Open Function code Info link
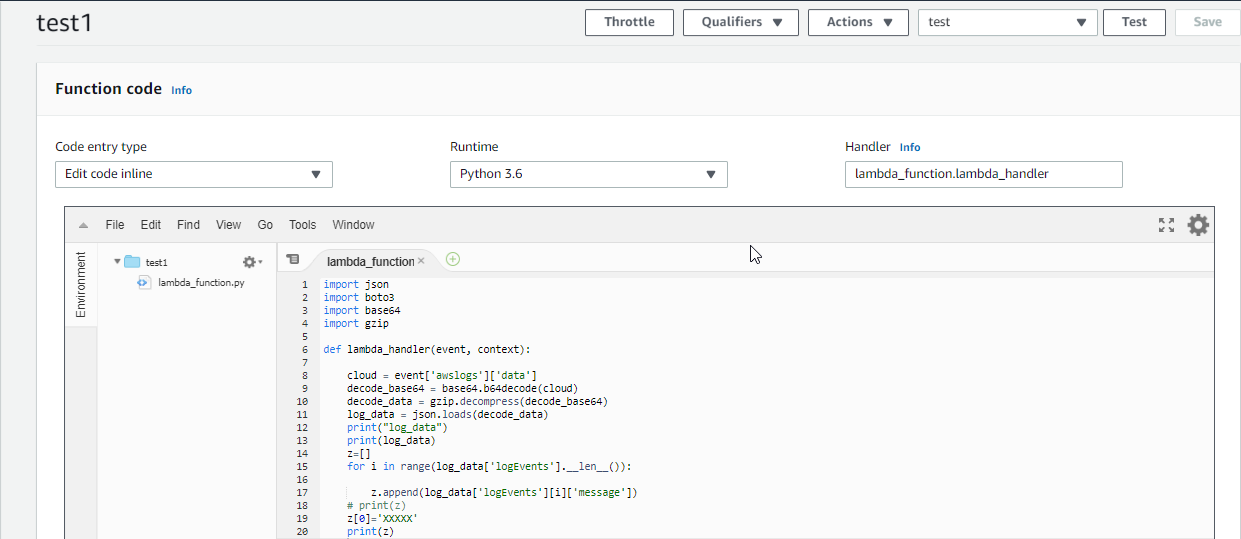Image resolution: width=1241 pixels, height=539 pixels. tap(181, 90)
